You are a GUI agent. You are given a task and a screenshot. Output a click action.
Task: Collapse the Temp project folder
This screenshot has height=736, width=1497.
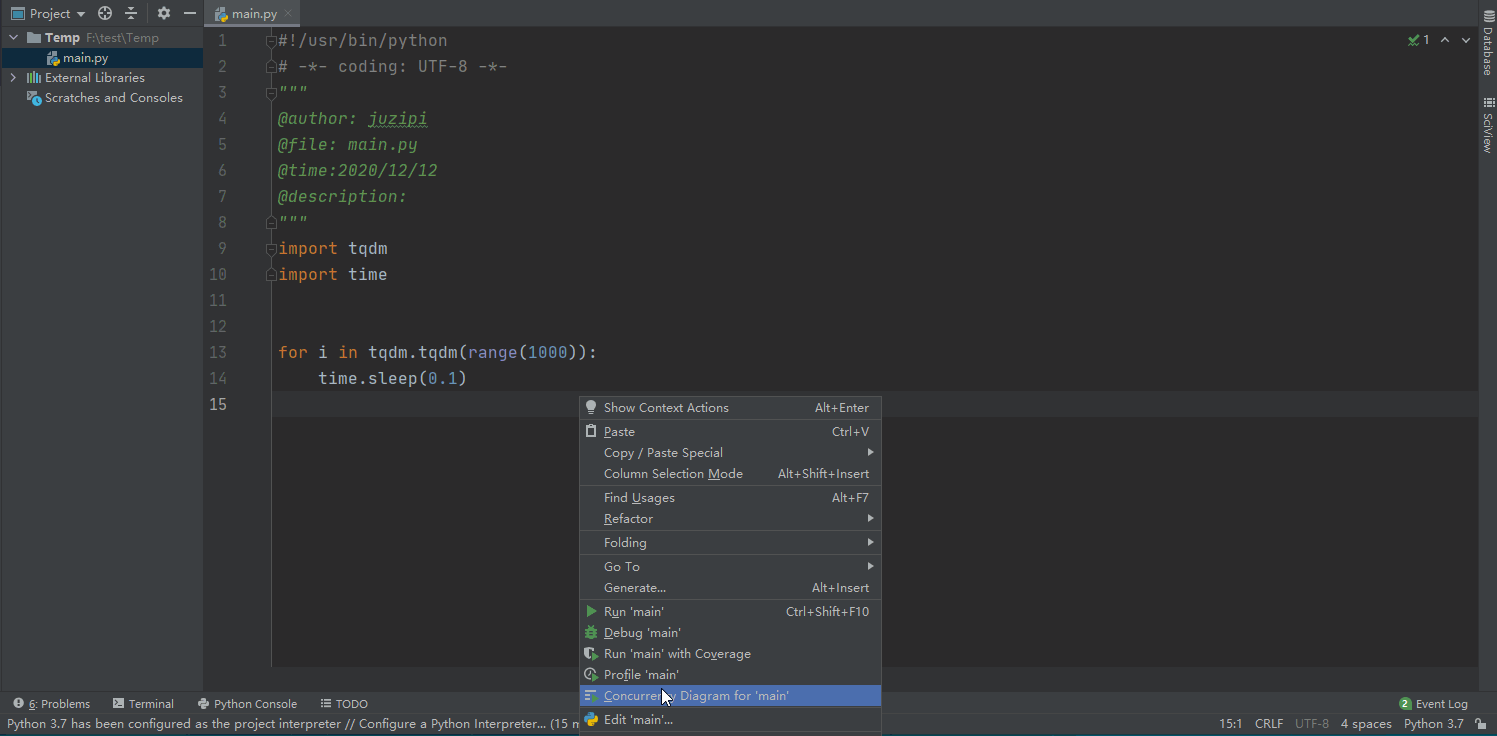(14, 38)
